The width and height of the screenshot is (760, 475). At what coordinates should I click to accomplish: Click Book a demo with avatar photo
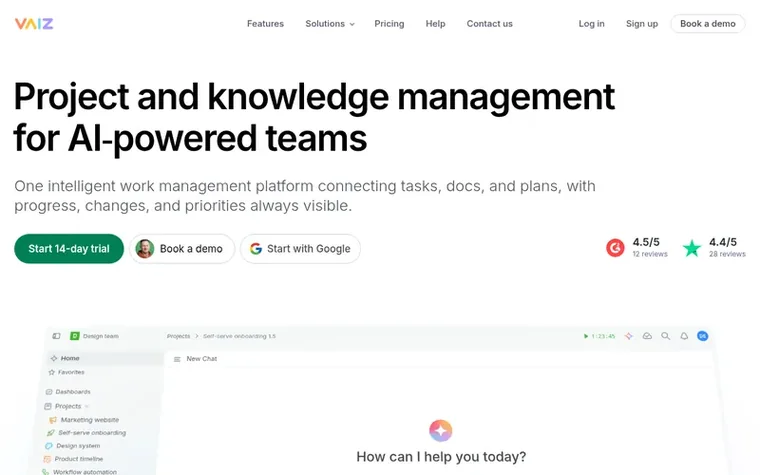(182, 249)
